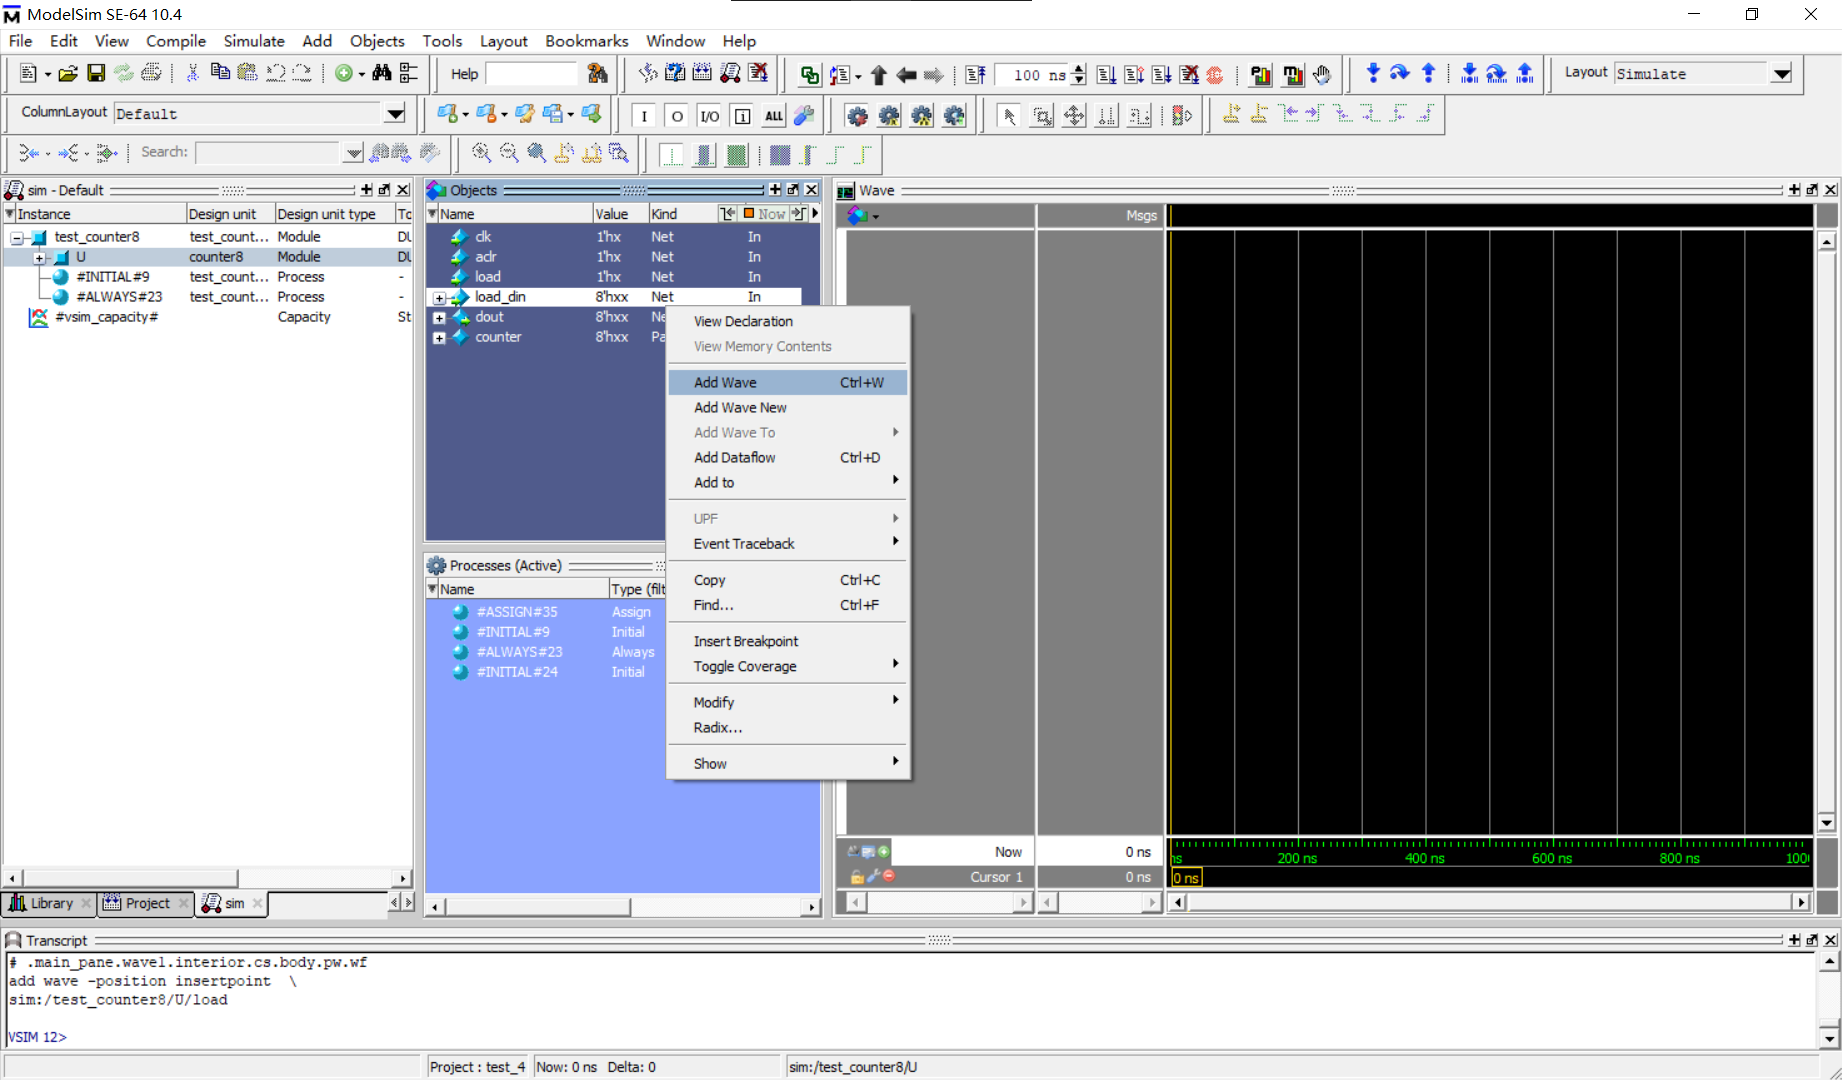Select the arrow Select Mode cursor tool
Image resolution: width=1842 pixels, height=1080 pixels.
tap(1009, 116)
